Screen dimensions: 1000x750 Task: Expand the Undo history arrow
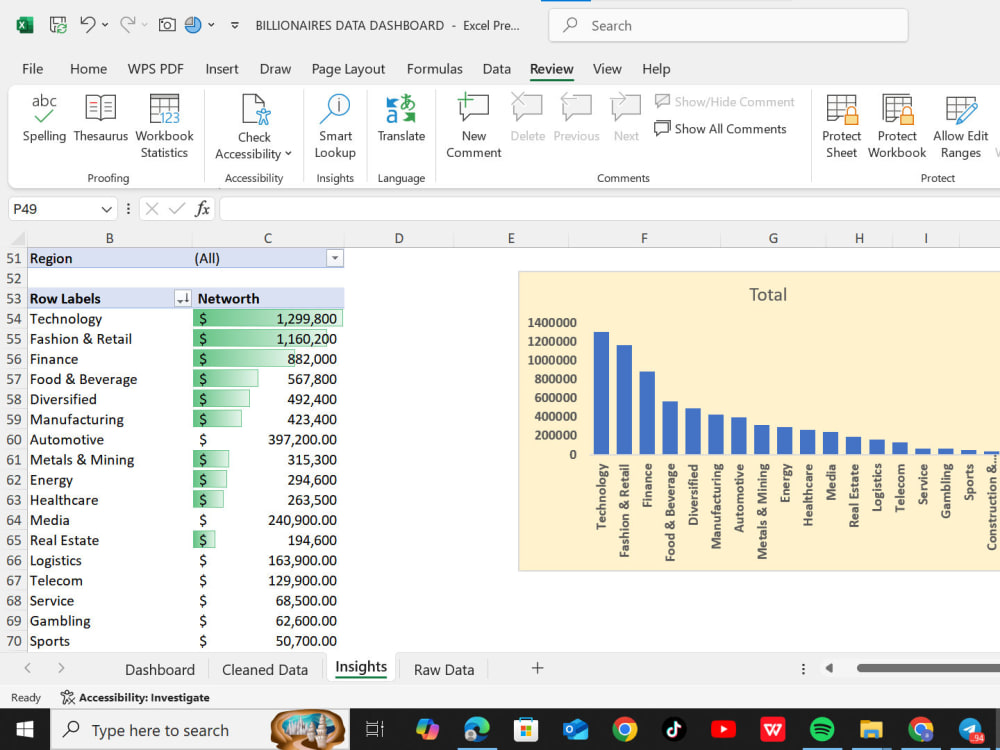(105, 26)
